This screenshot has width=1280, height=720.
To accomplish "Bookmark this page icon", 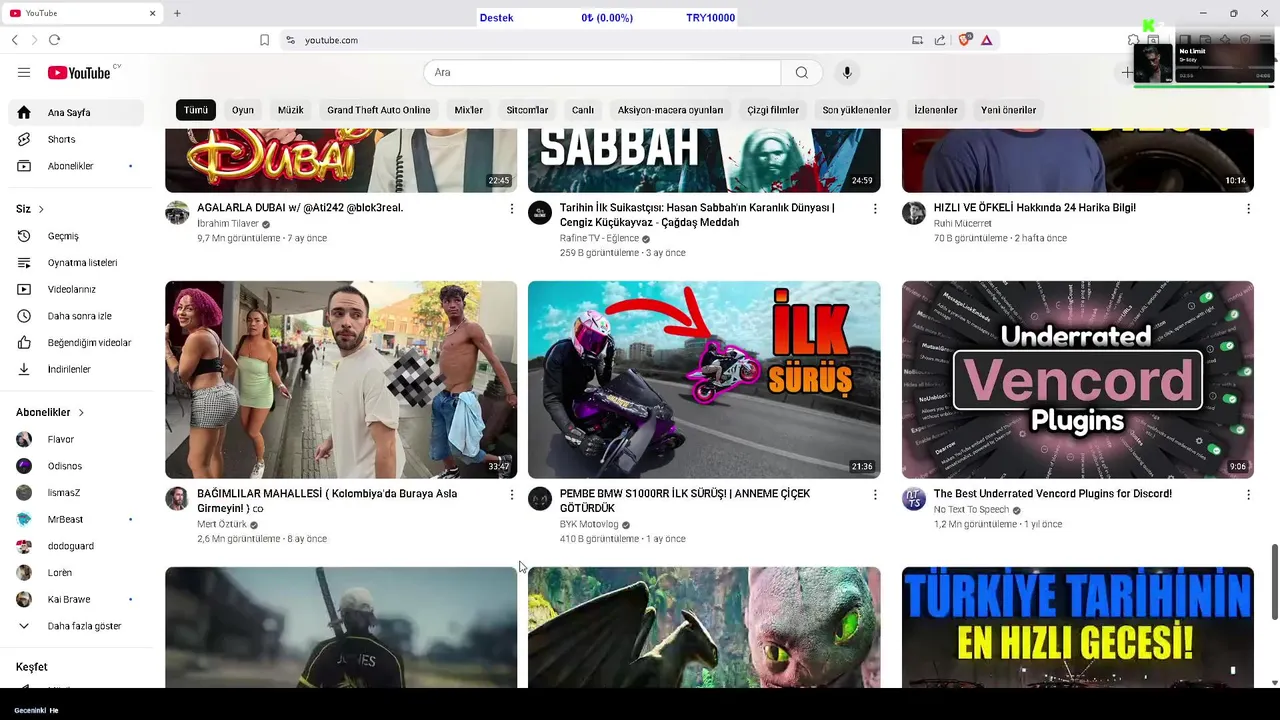I will [x=264, y=40].
